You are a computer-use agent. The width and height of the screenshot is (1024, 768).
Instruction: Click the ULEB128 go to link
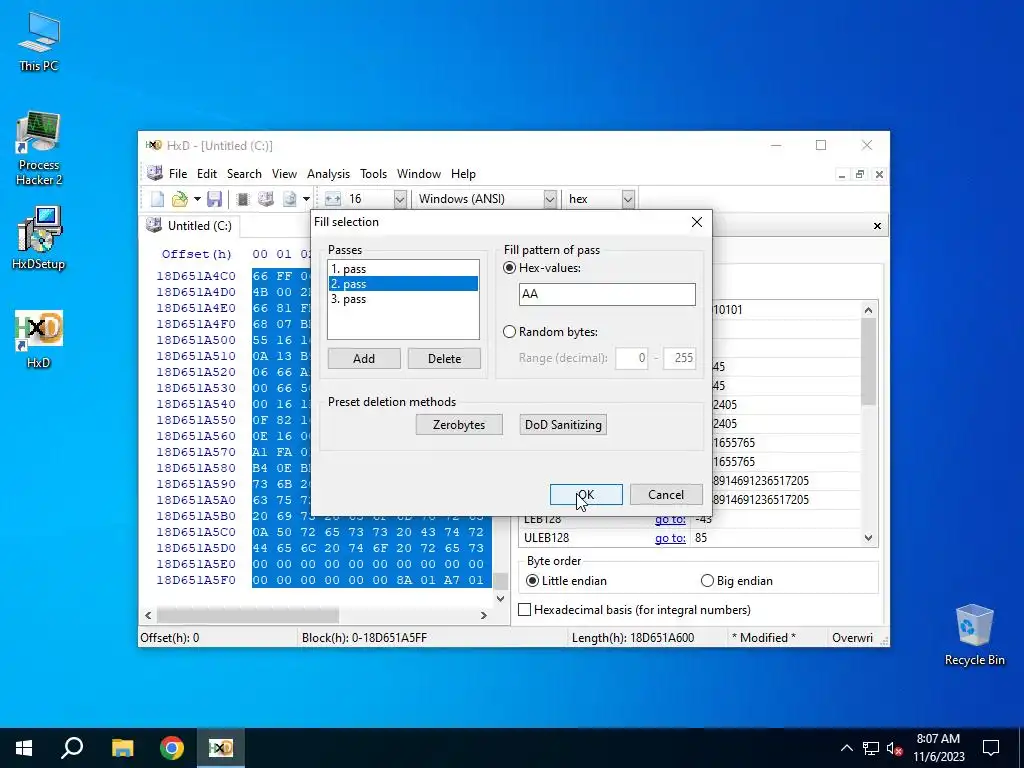pyautogui.click(x=670, y=538)
